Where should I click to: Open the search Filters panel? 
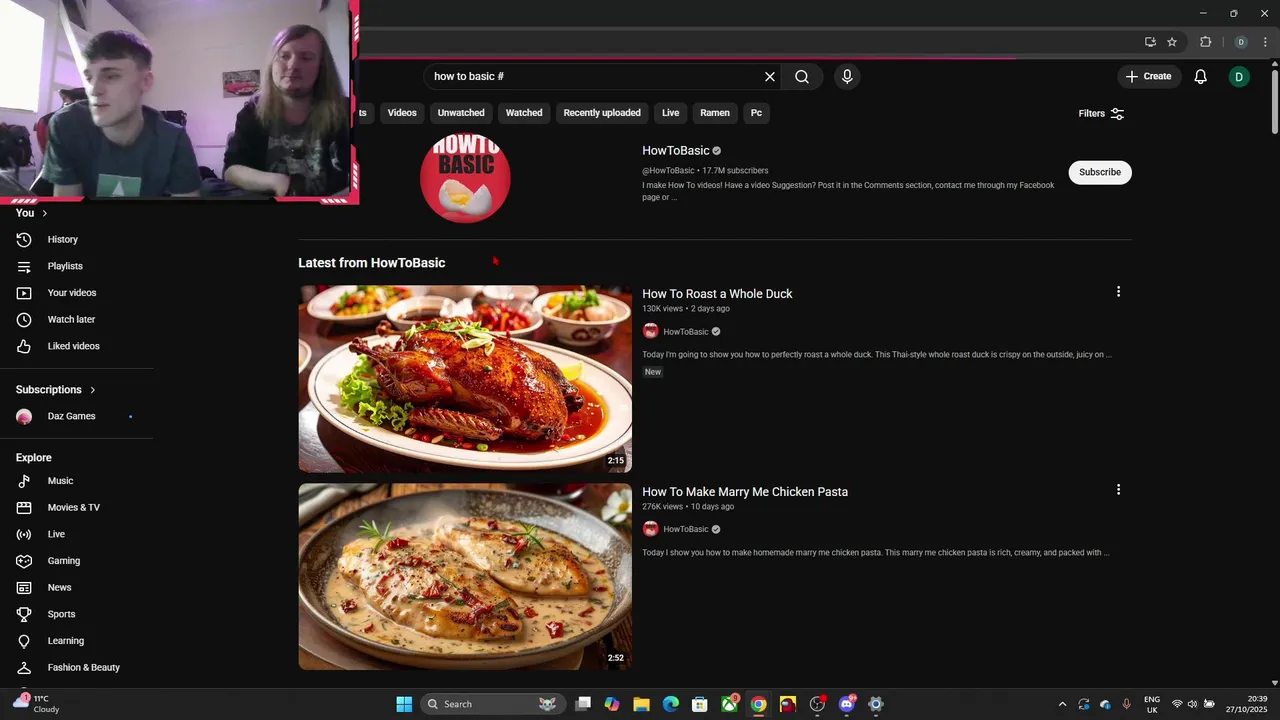1101,114
